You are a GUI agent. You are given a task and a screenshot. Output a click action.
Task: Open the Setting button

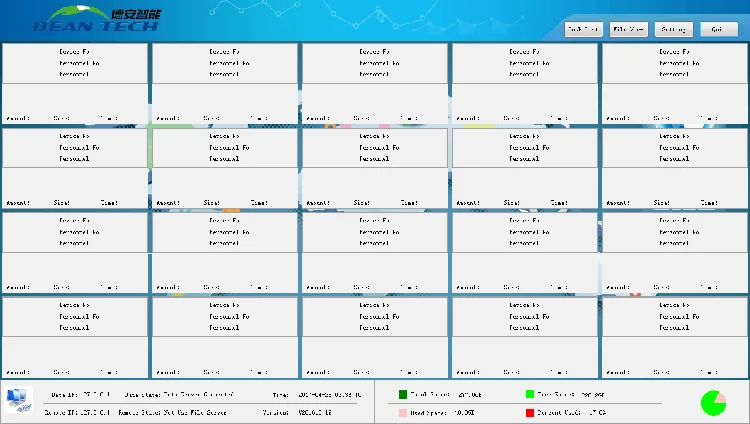(673, 29)
